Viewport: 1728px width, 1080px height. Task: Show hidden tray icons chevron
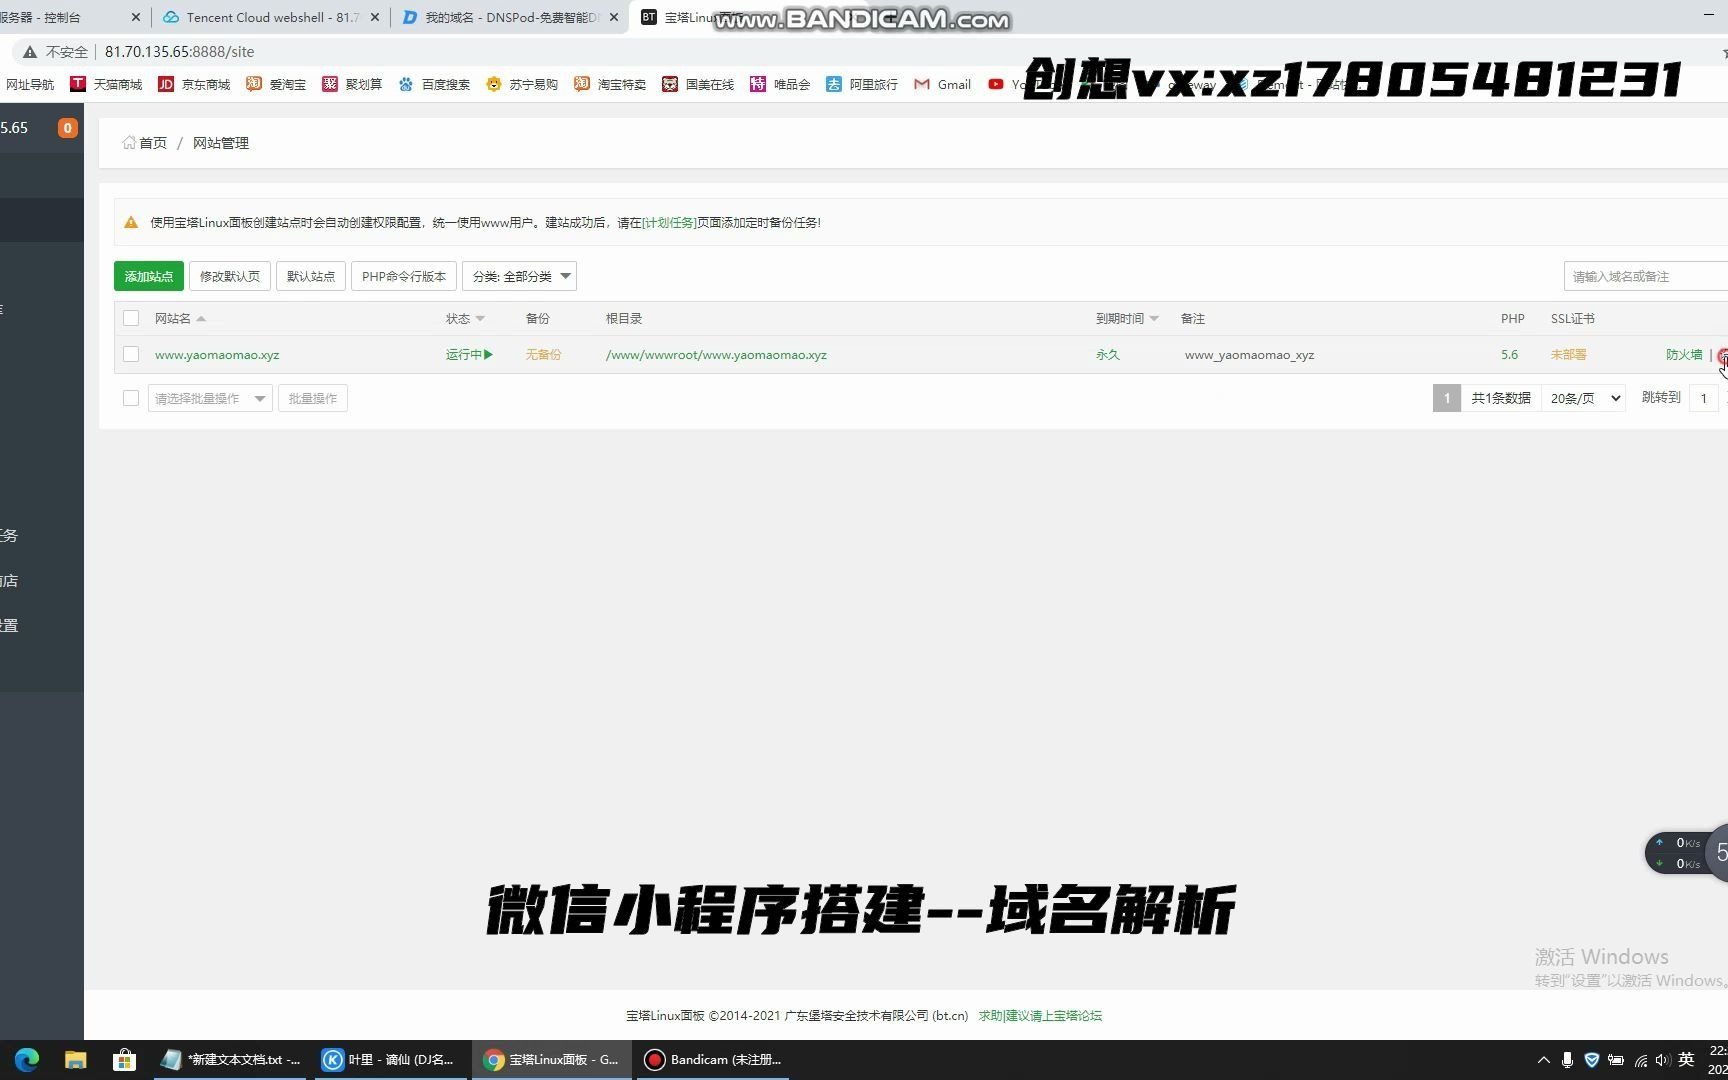click(1543, 1060)
